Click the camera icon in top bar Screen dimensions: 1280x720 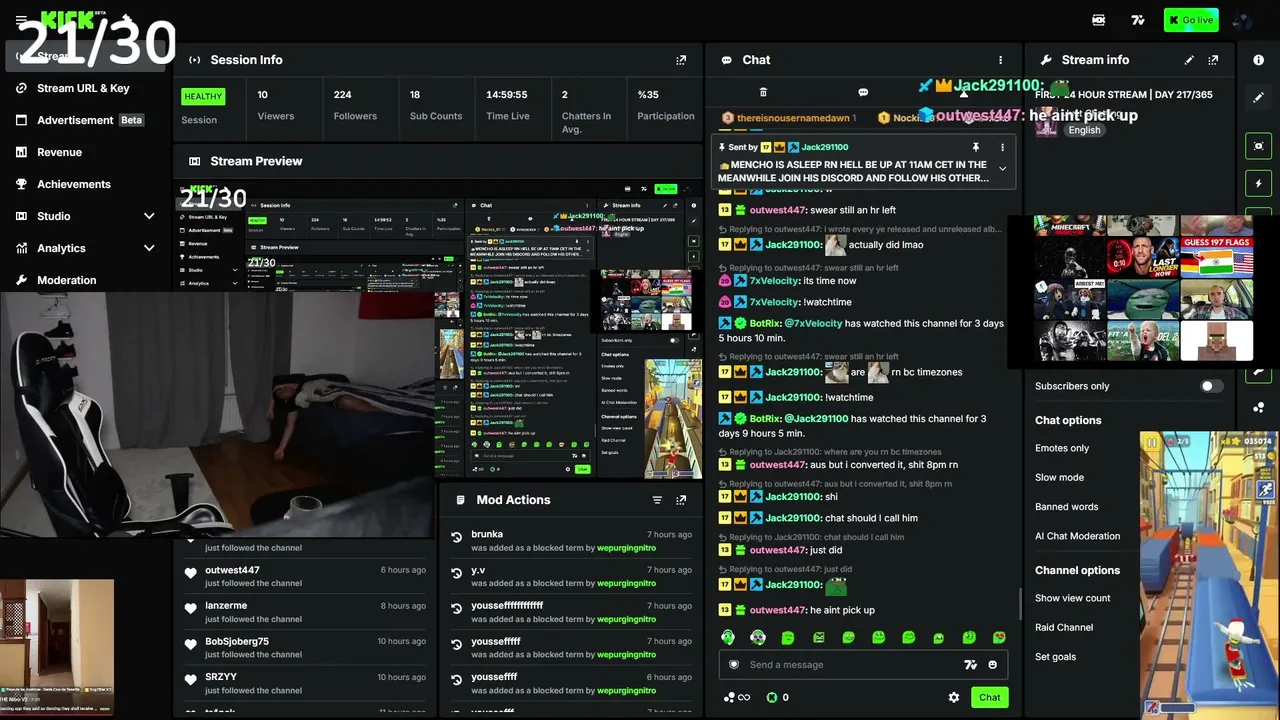[1098, 20]
